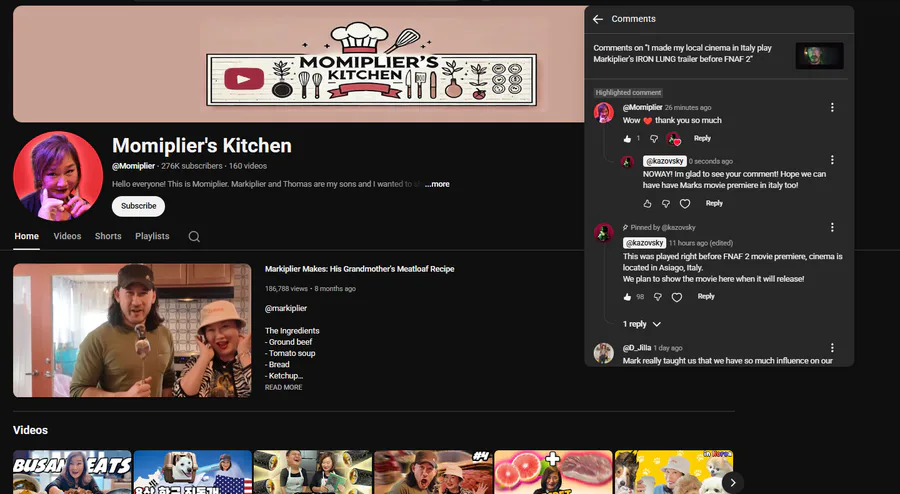Screen dimensions: 900x494
Task: Select the Home channel tab
Action: tap(26, 236)
